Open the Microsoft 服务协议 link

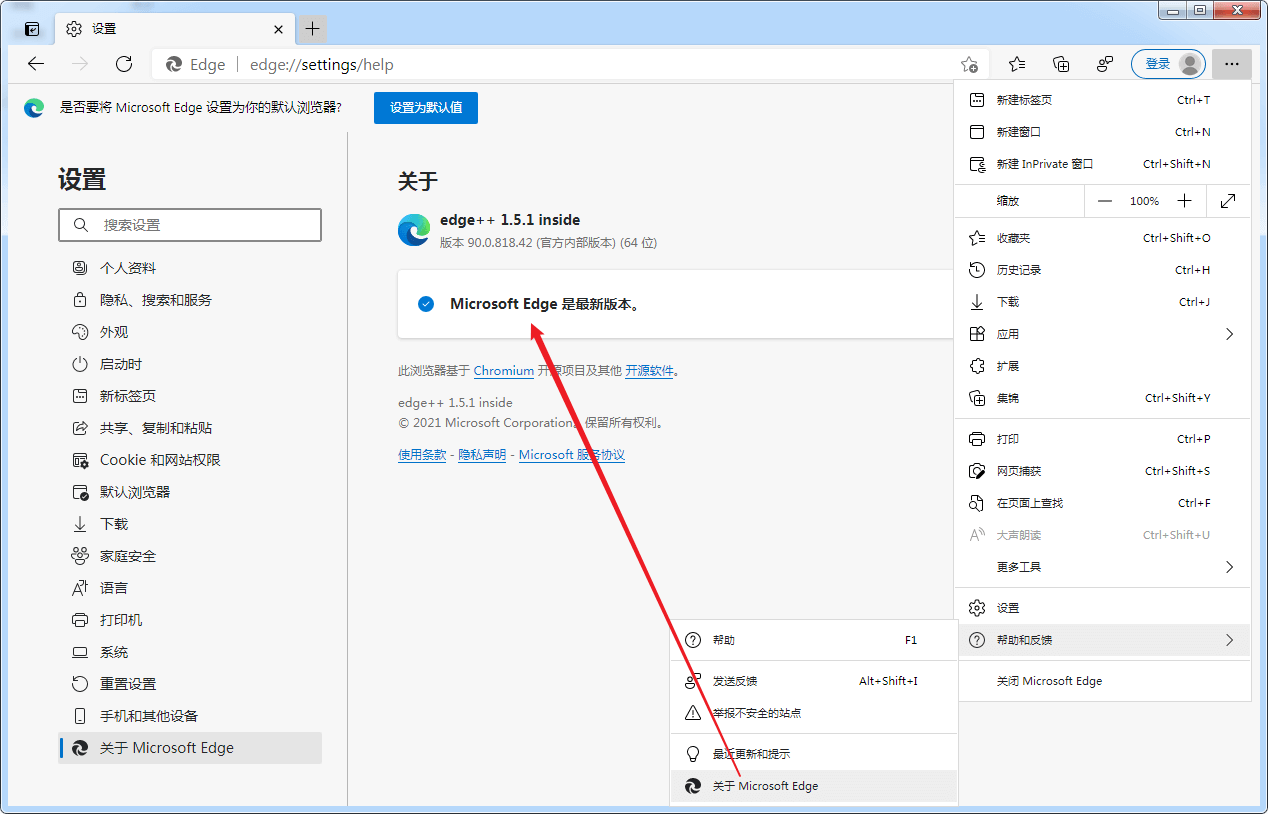pyautogui.click(x=572, y=455)
